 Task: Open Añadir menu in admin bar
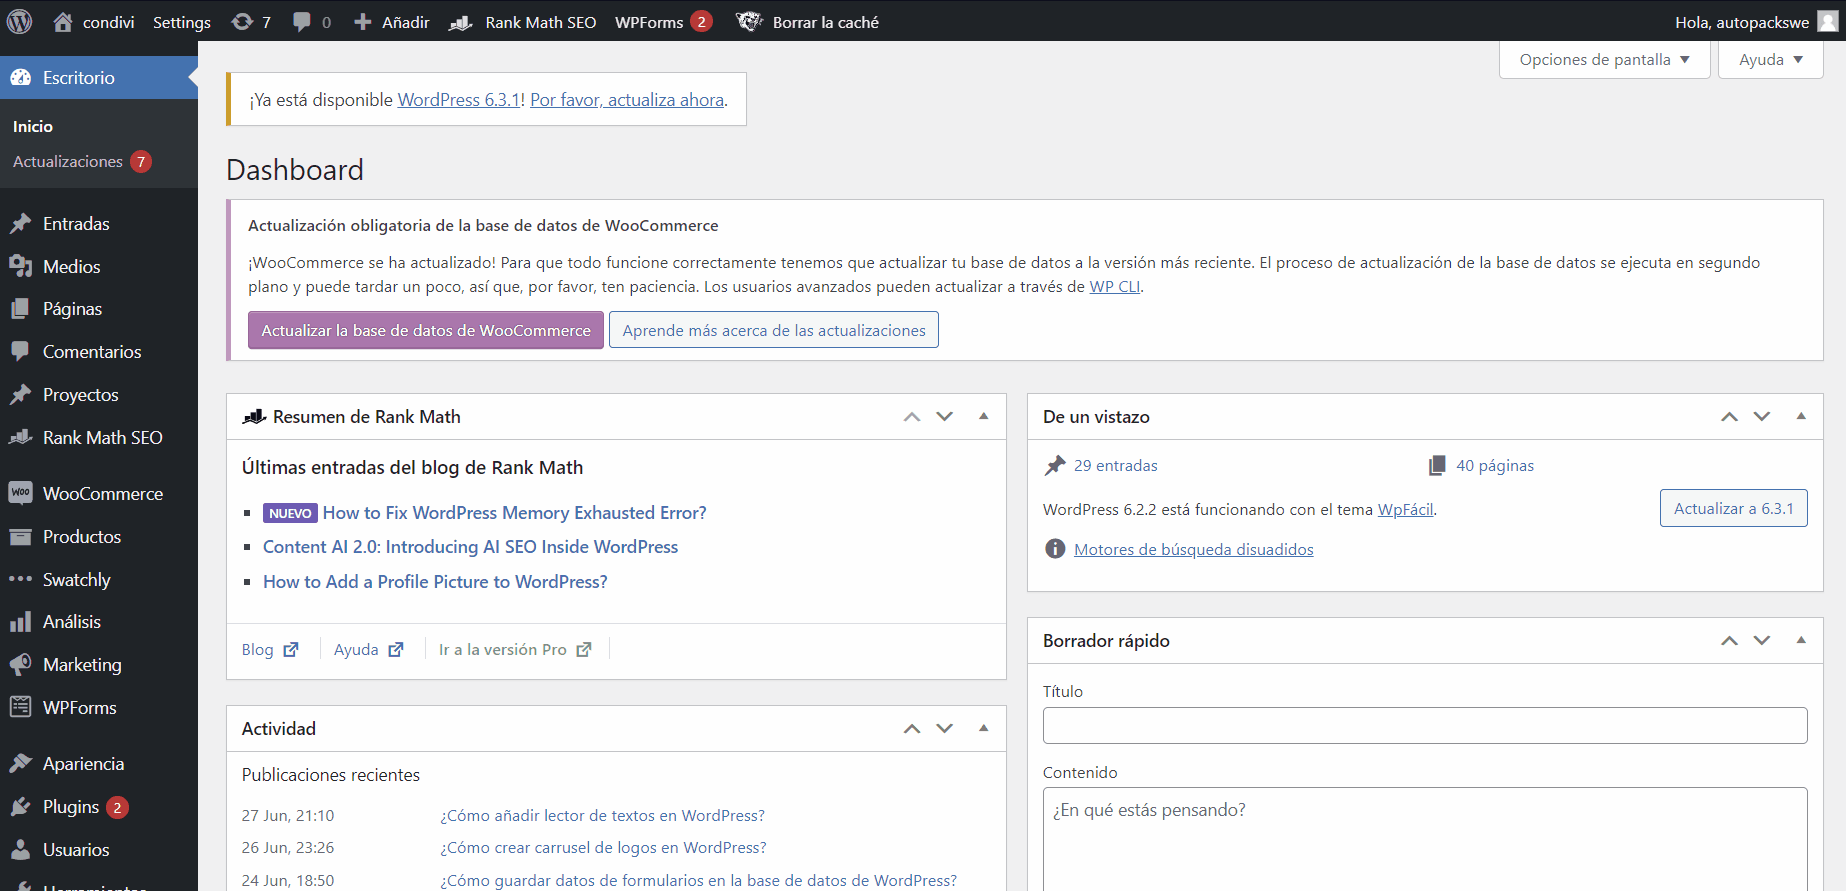click(x=392, y=22)
